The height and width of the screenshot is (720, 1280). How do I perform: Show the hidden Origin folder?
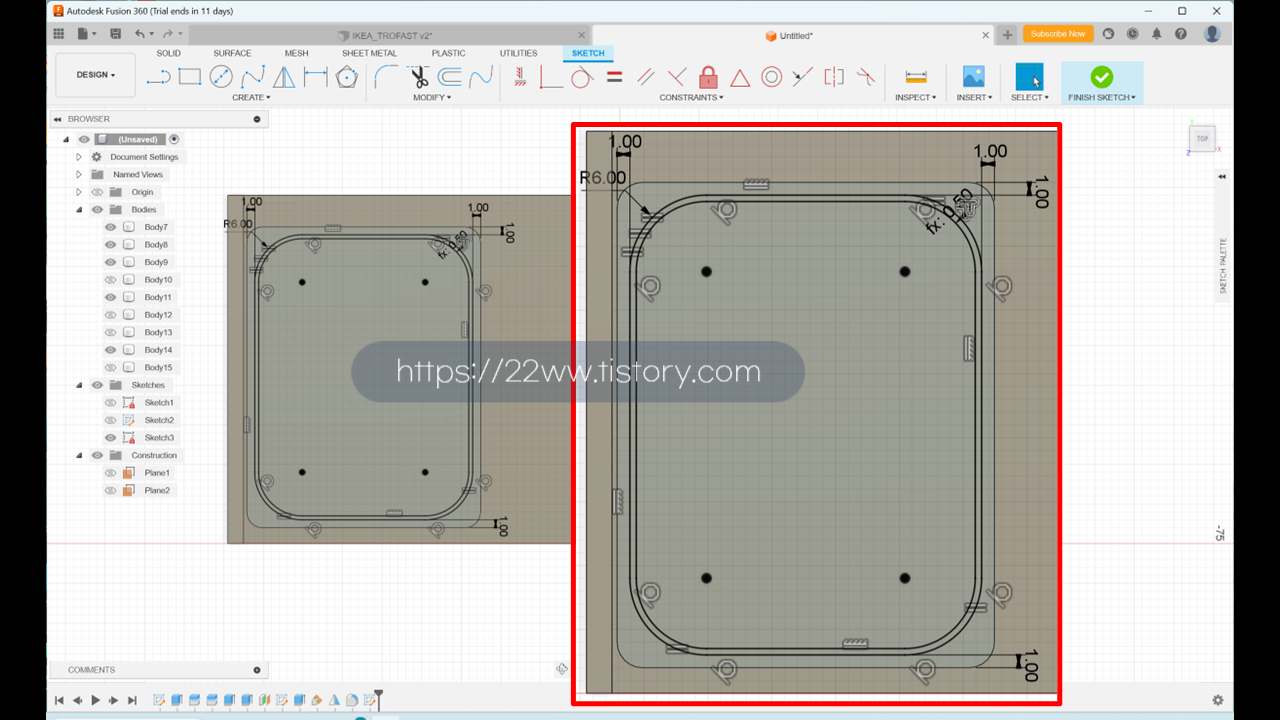[x=97, y=192]
